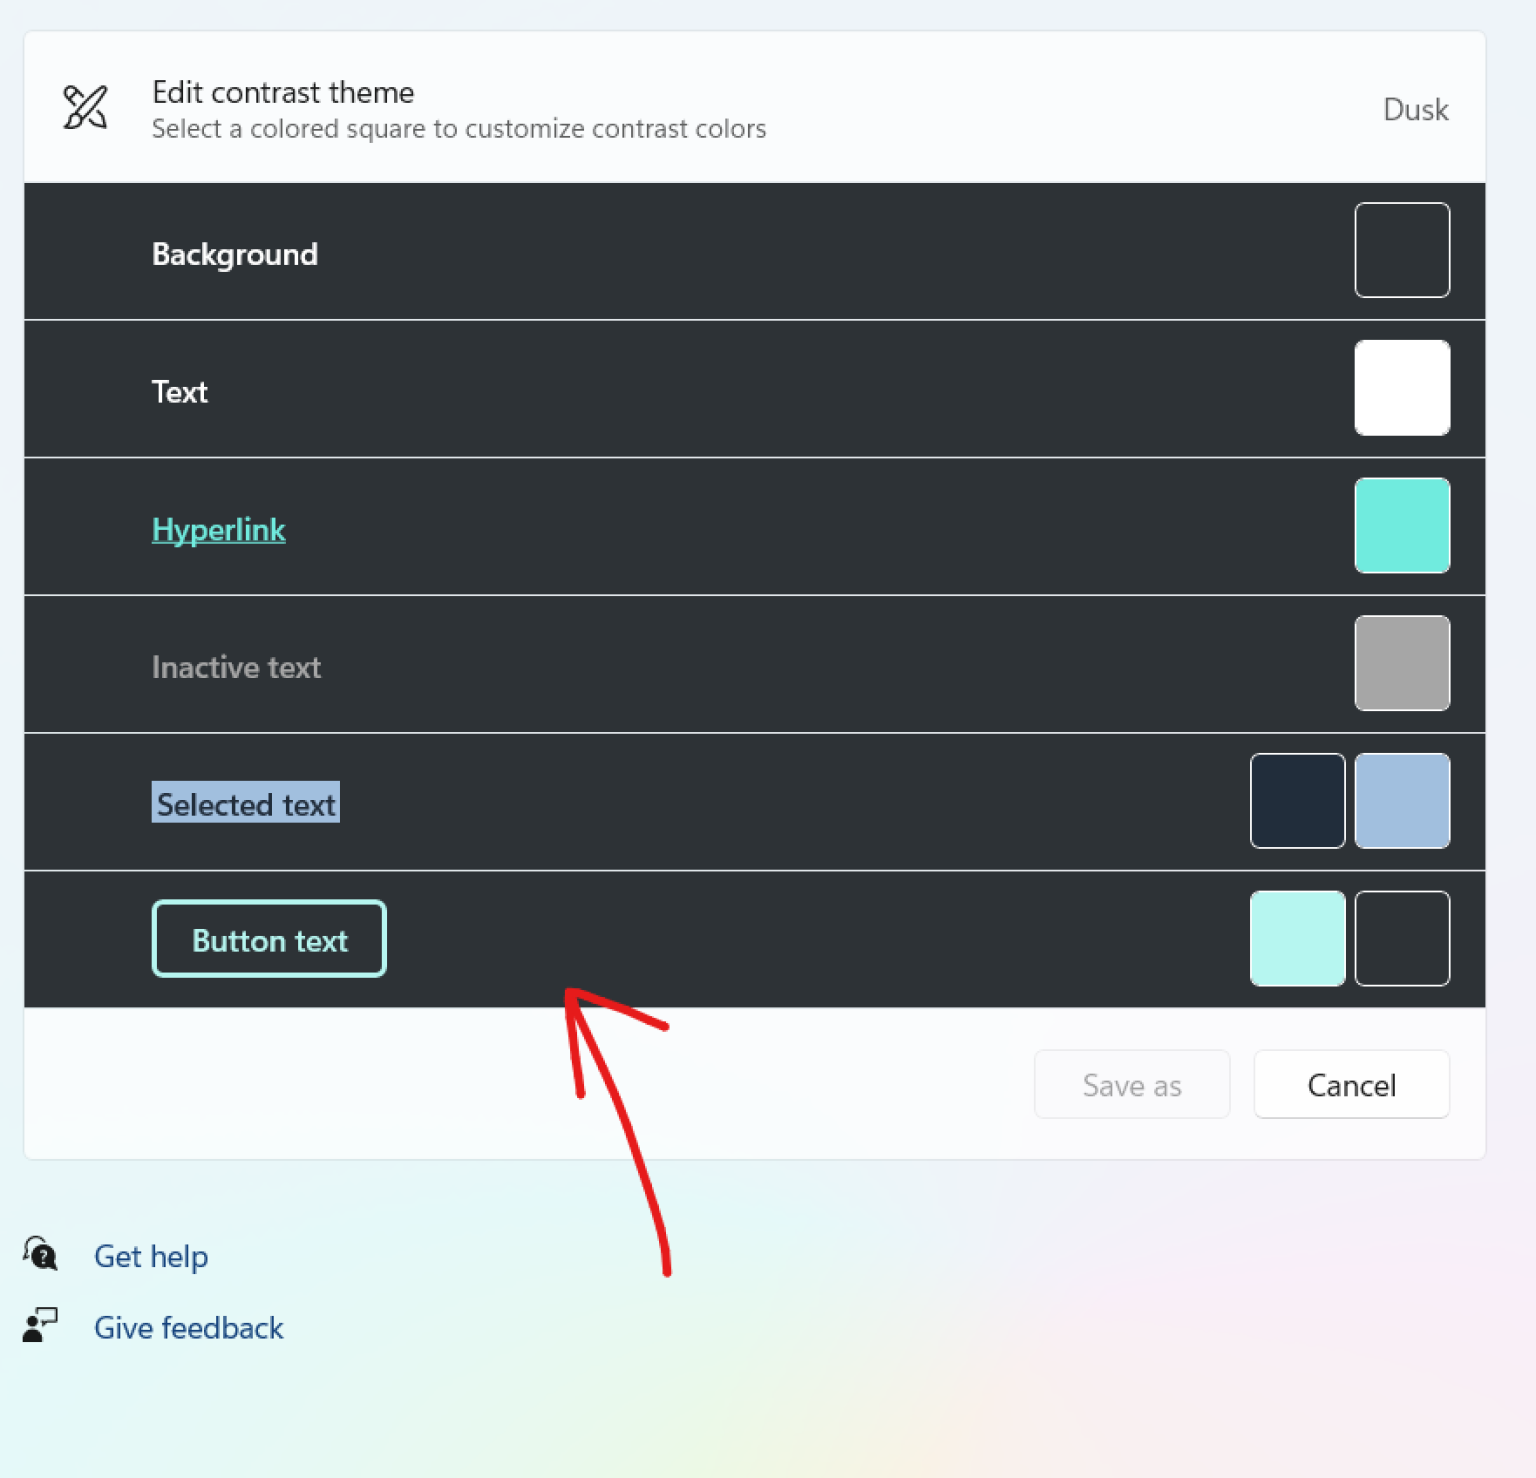Viewport: 1536px width, 1478px height.
Task: Customize the Hyperlink color swatch
Action: coord(1401,525)
